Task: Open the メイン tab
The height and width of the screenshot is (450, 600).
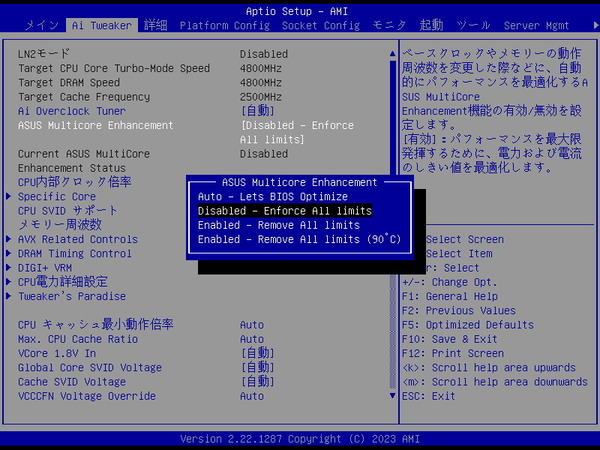Action: pyautogui.click(x=42, y=26)
